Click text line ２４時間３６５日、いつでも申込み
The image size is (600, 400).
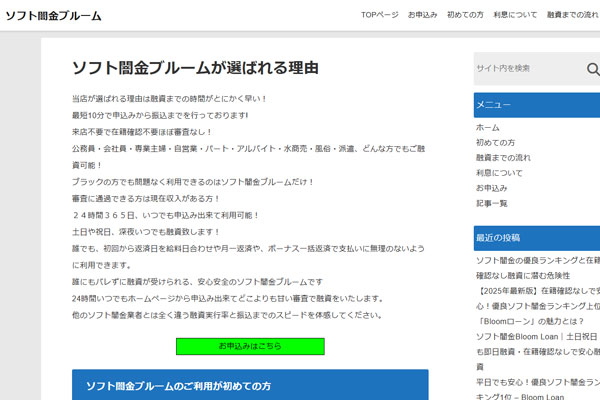point(165,215)
